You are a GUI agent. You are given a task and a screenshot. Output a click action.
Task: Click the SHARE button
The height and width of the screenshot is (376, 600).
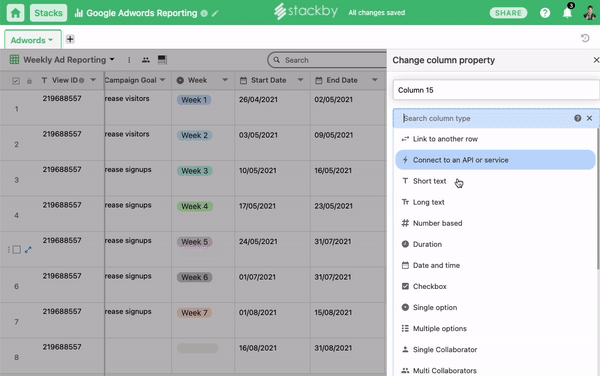pos(508,13)
